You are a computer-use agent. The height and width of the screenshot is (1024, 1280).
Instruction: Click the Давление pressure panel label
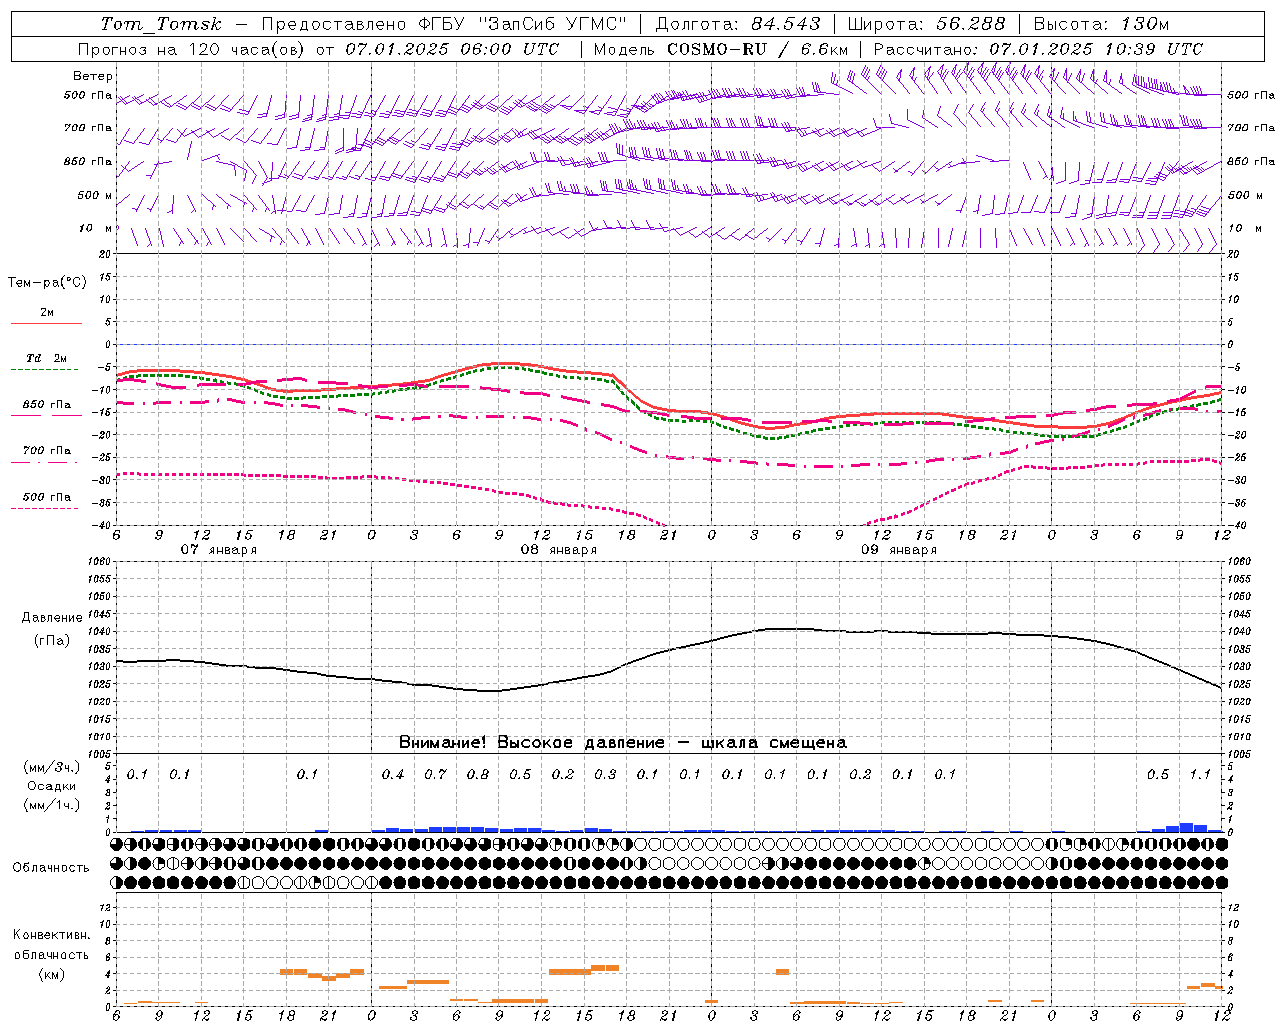pos(52,618)
